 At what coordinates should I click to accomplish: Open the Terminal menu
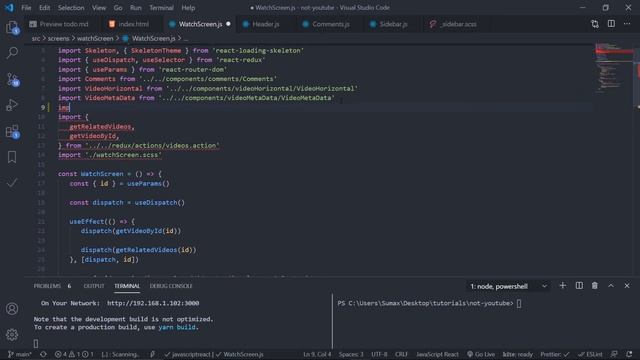pyautogui.click(x=161, y=8)
